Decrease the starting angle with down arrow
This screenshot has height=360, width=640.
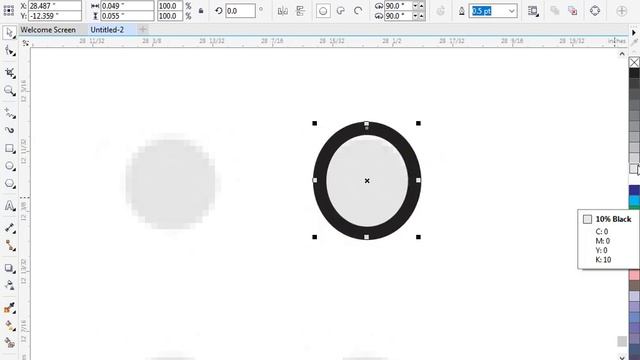click(416, 6)
